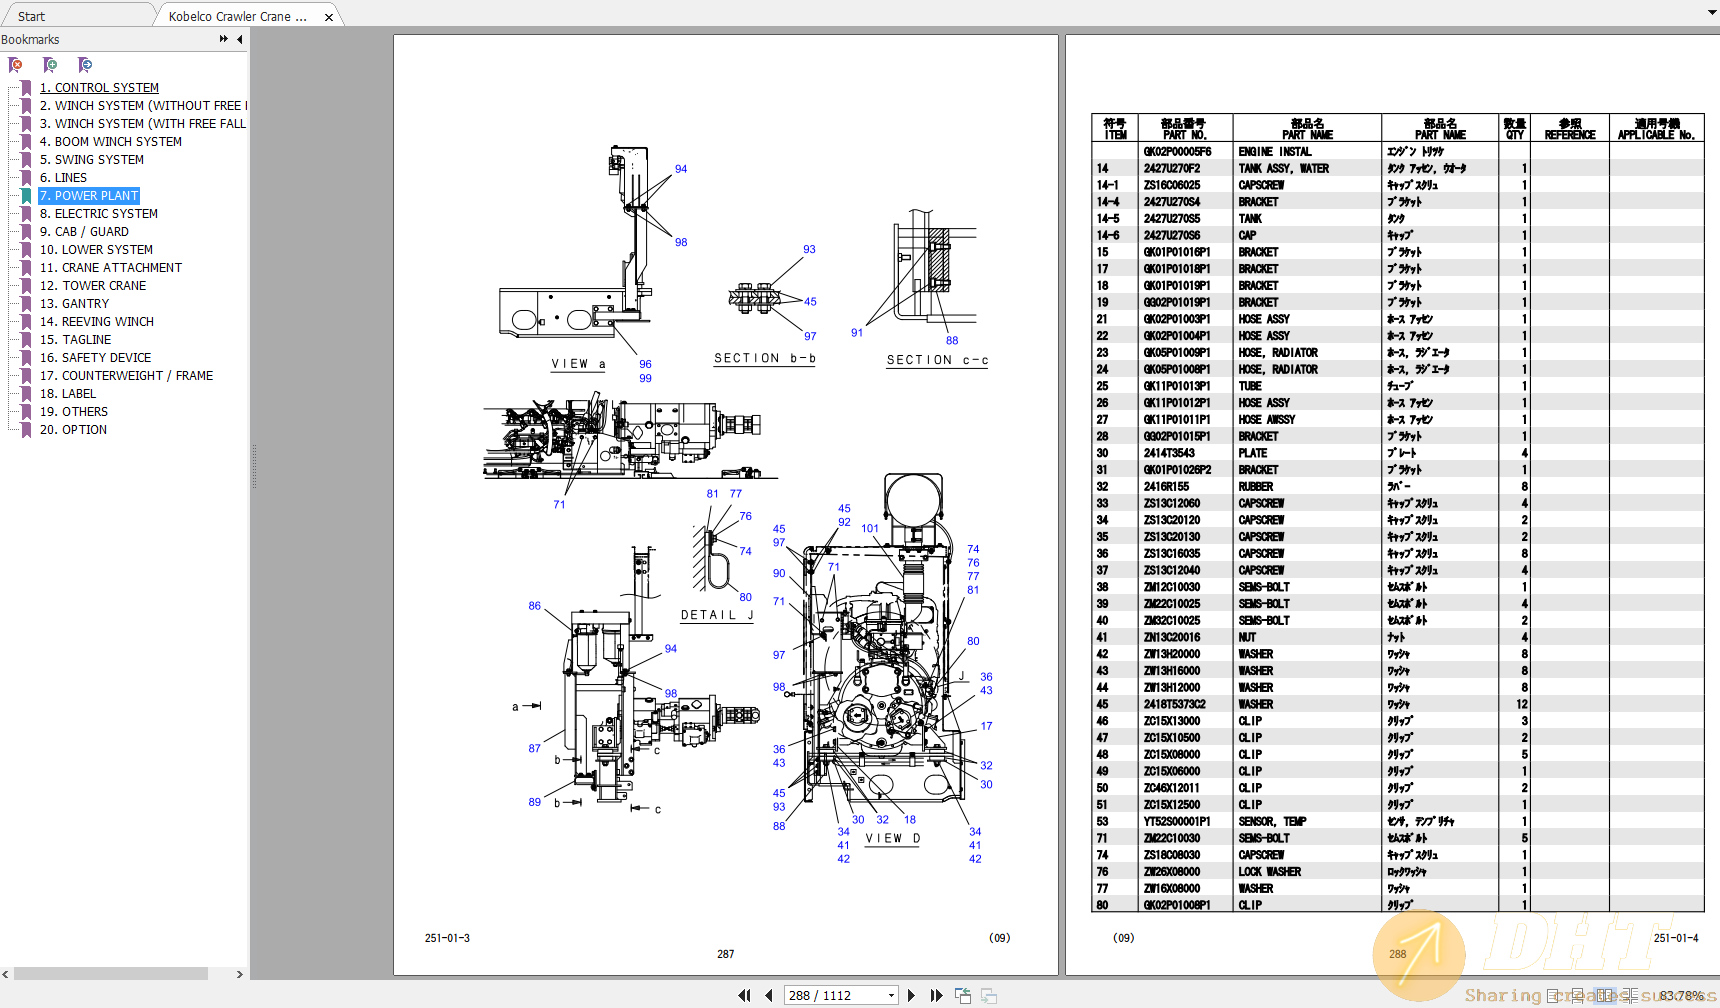1720x1008 pixels.
Task: Open bookmark 17. COUNTERWEIGHT / FRAME
Action: pos(126,376)
